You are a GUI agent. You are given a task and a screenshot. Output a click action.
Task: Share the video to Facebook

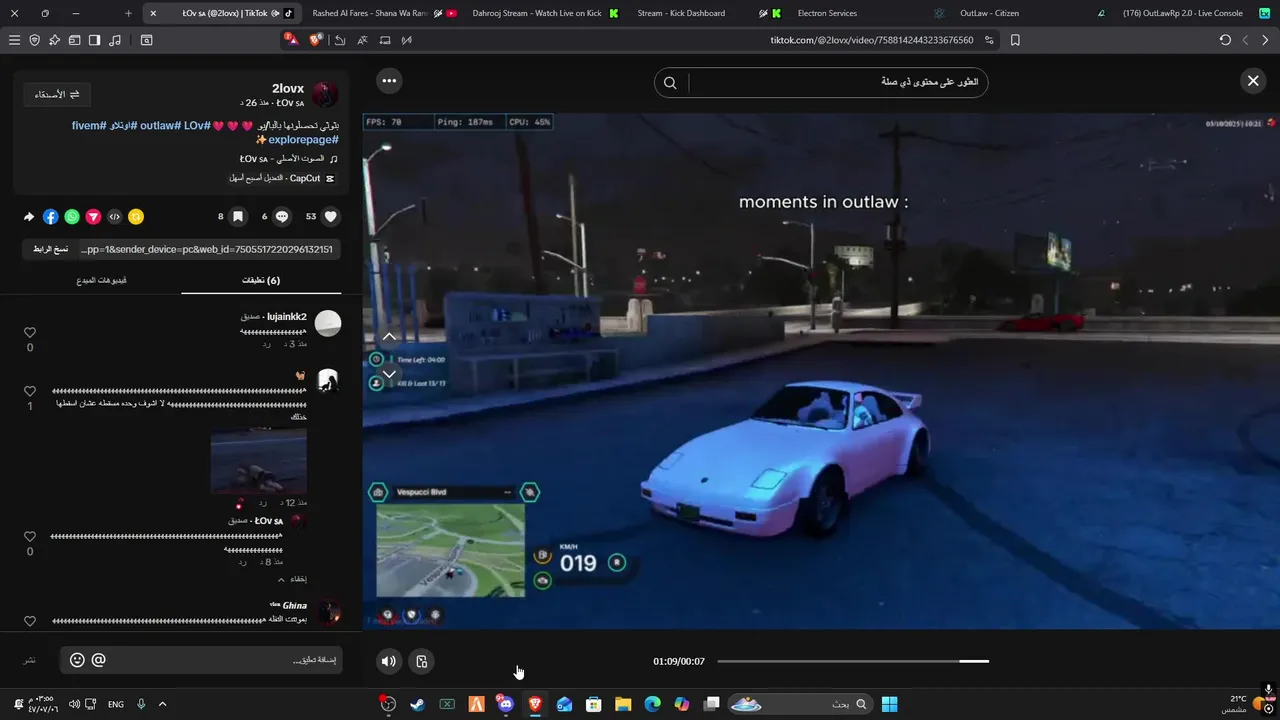click(51, 216)
